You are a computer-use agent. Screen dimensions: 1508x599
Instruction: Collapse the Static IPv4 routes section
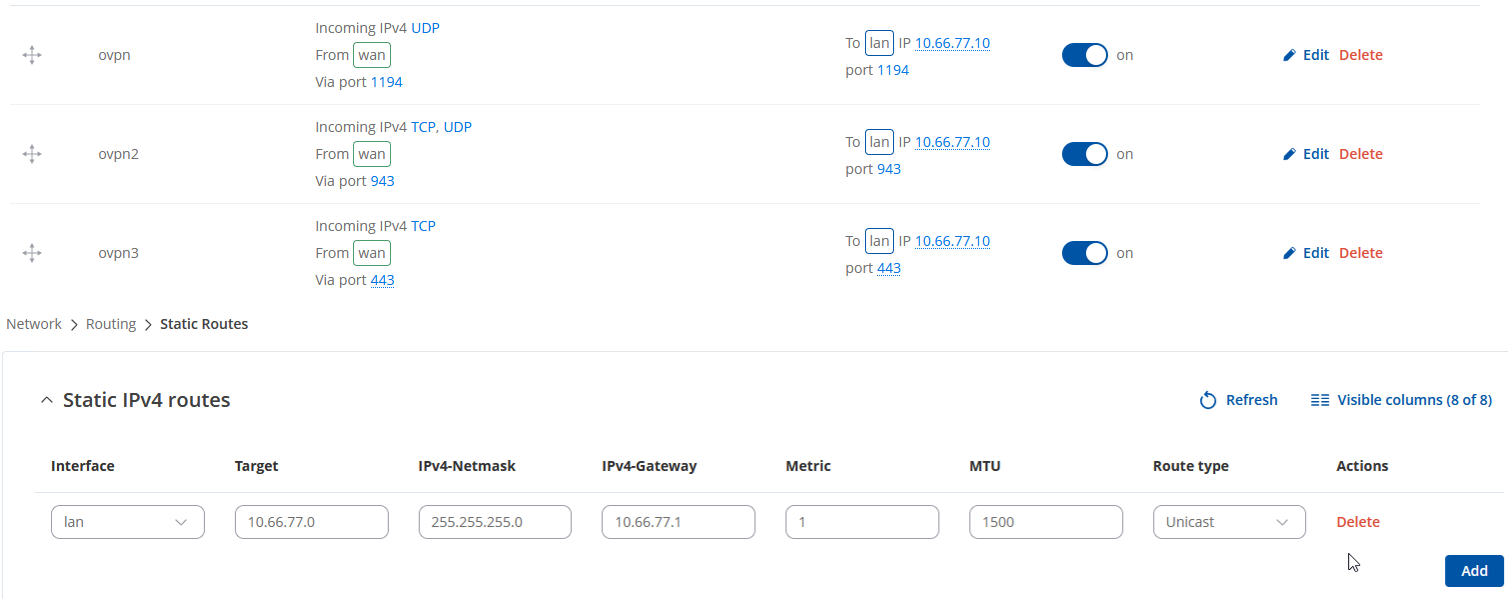point(46,401)
